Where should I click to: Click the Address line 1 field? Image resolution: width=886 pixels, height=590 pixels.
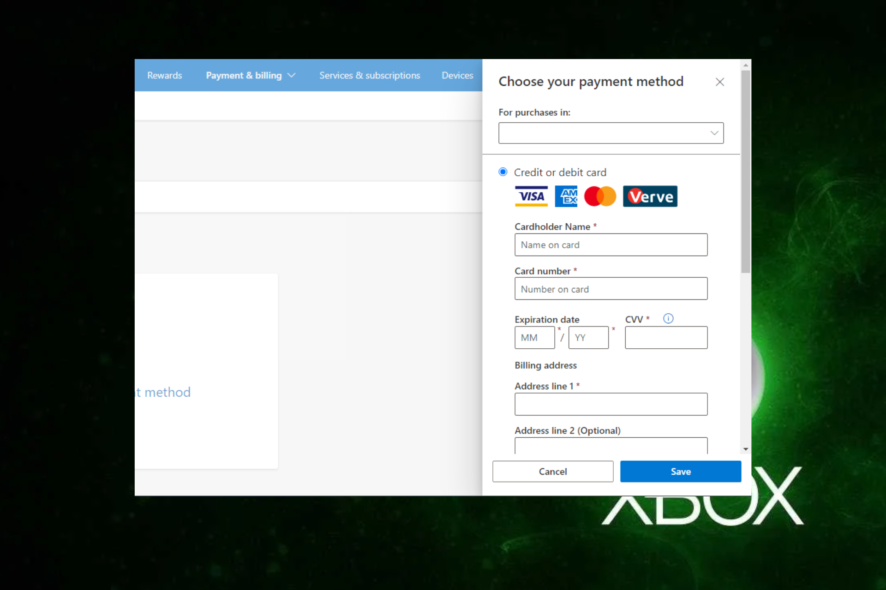(x=611, y=404)
